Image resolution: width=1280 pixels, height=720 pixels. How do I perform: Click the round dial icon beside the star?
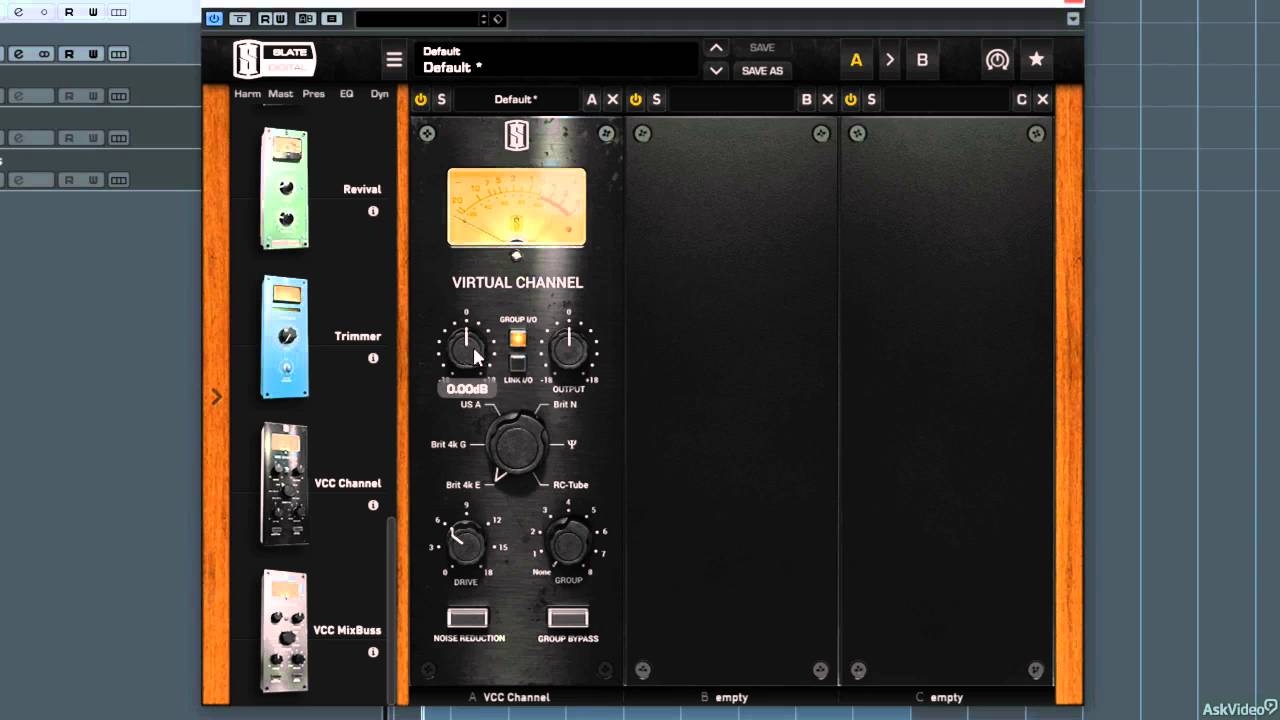[x=997, y=60]
